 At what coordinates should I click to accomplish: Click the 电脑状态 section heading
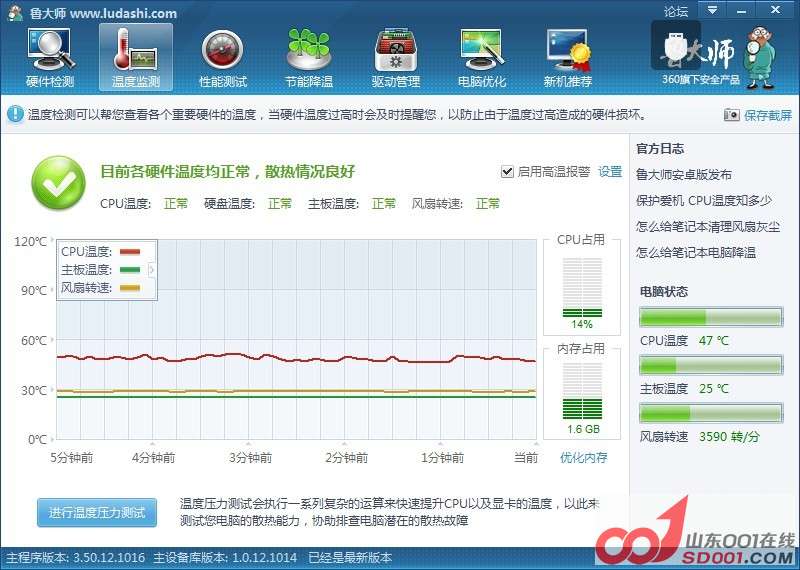point(664,292)
